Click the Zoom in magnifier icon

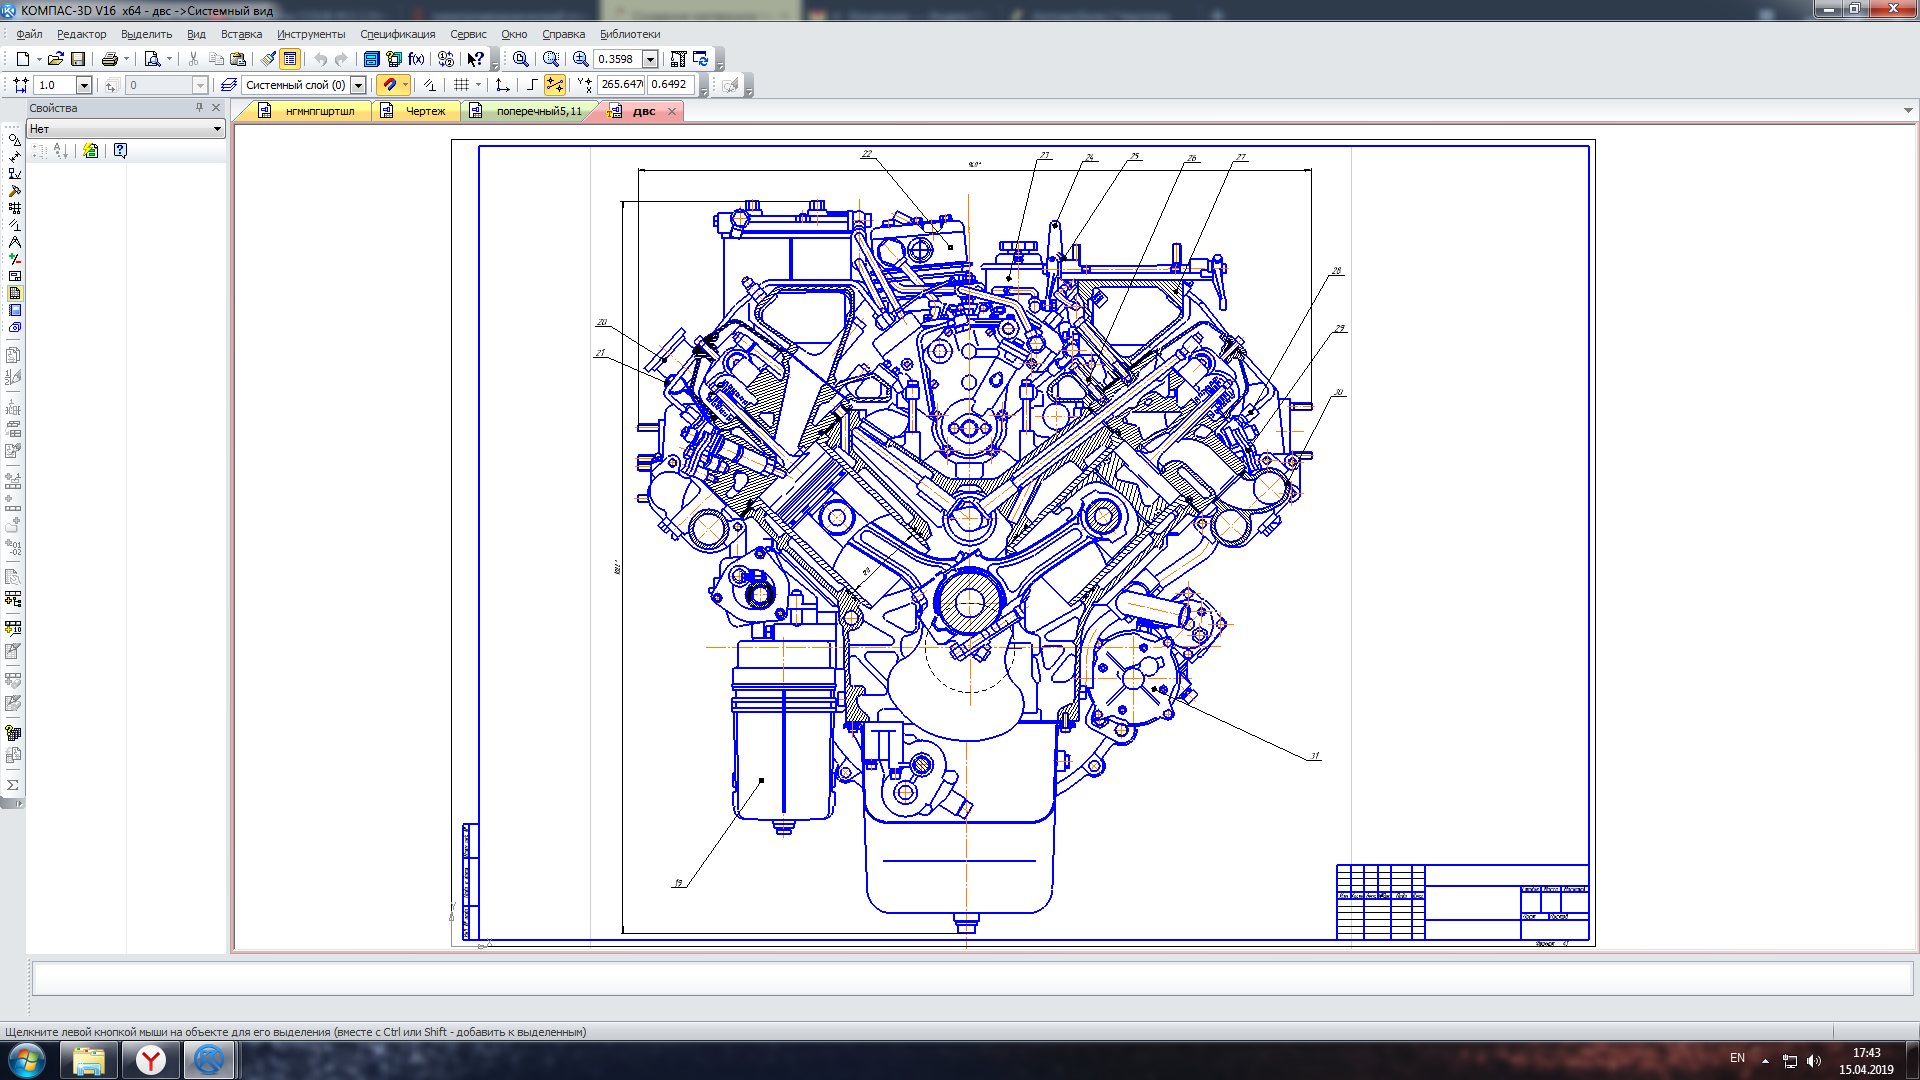[x=580, y=59]
